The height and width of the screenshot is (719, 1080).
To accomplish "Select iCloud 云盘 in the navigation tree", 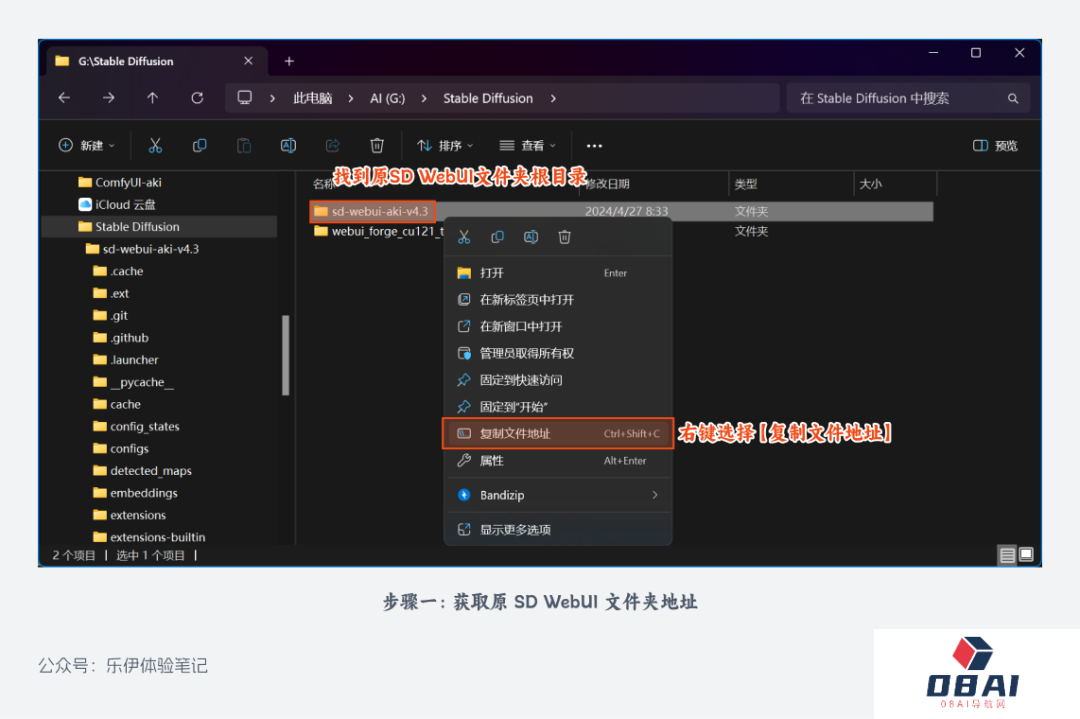I will click(x=117, y=205).
